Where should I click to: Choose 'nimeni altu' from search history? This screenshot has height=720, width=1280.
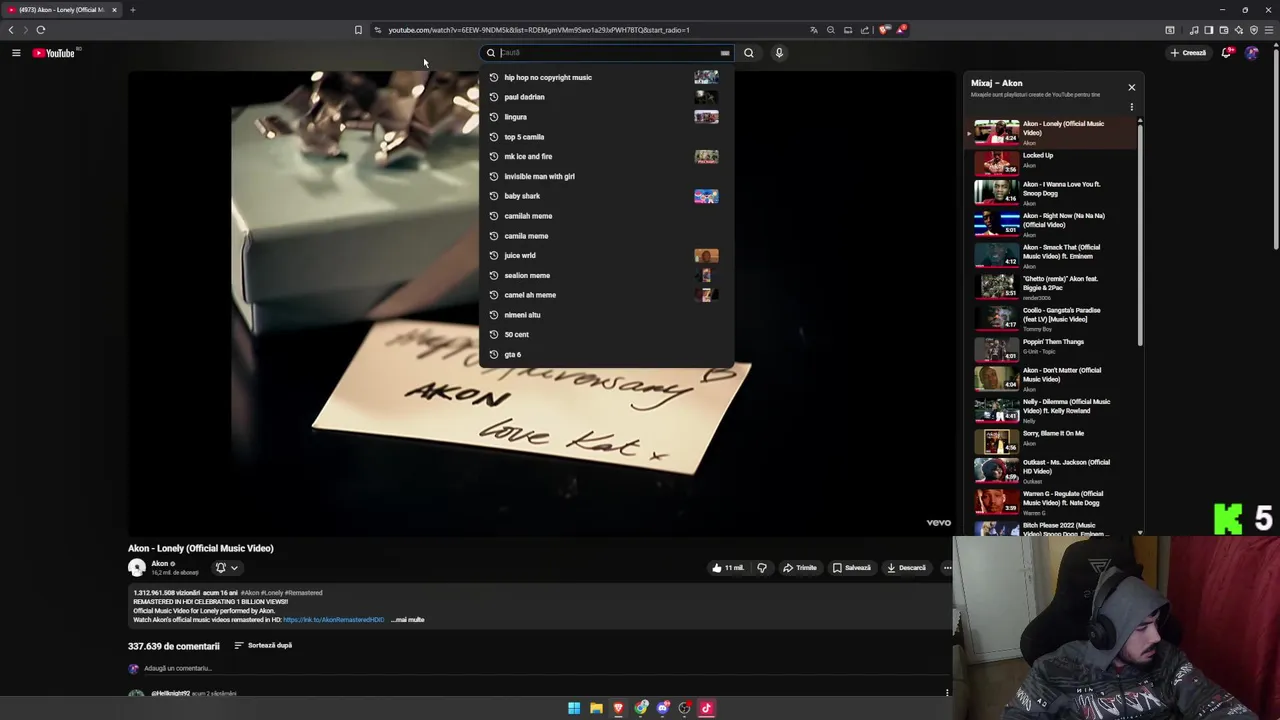[x=607, y=315]
